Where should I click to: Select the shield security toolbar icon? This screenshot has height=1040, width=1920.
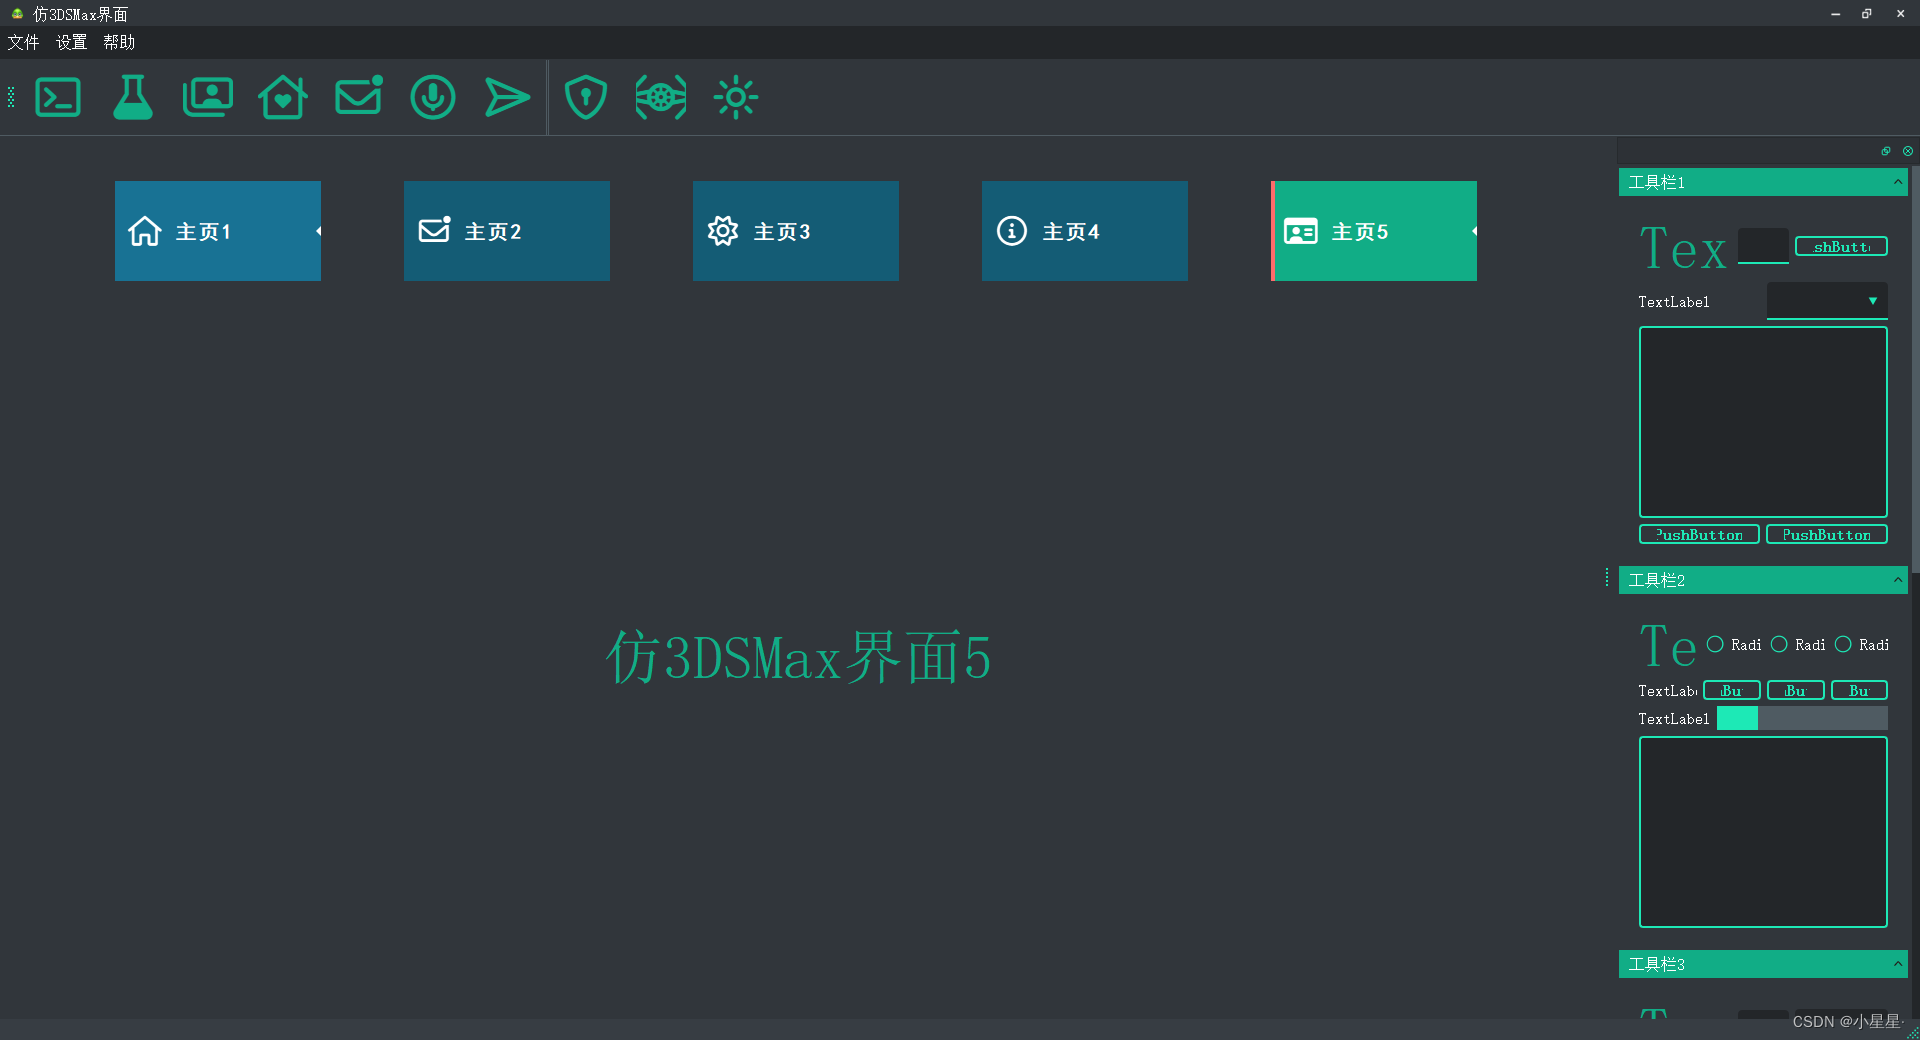point(586,97)
